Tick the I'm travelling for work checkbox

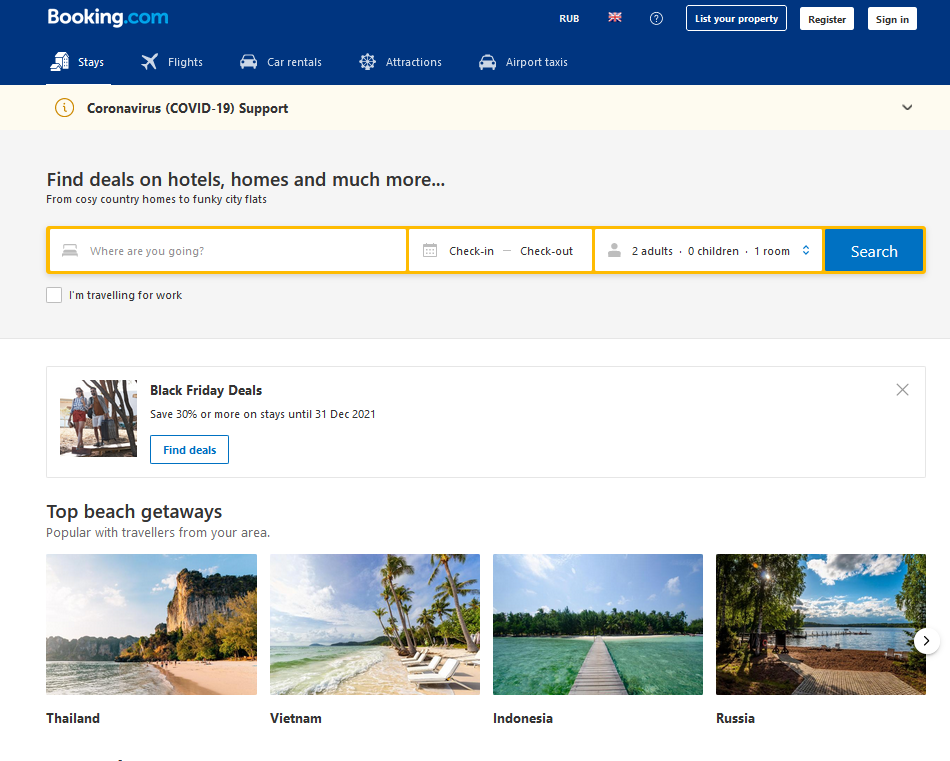click(x=54, y=295)
